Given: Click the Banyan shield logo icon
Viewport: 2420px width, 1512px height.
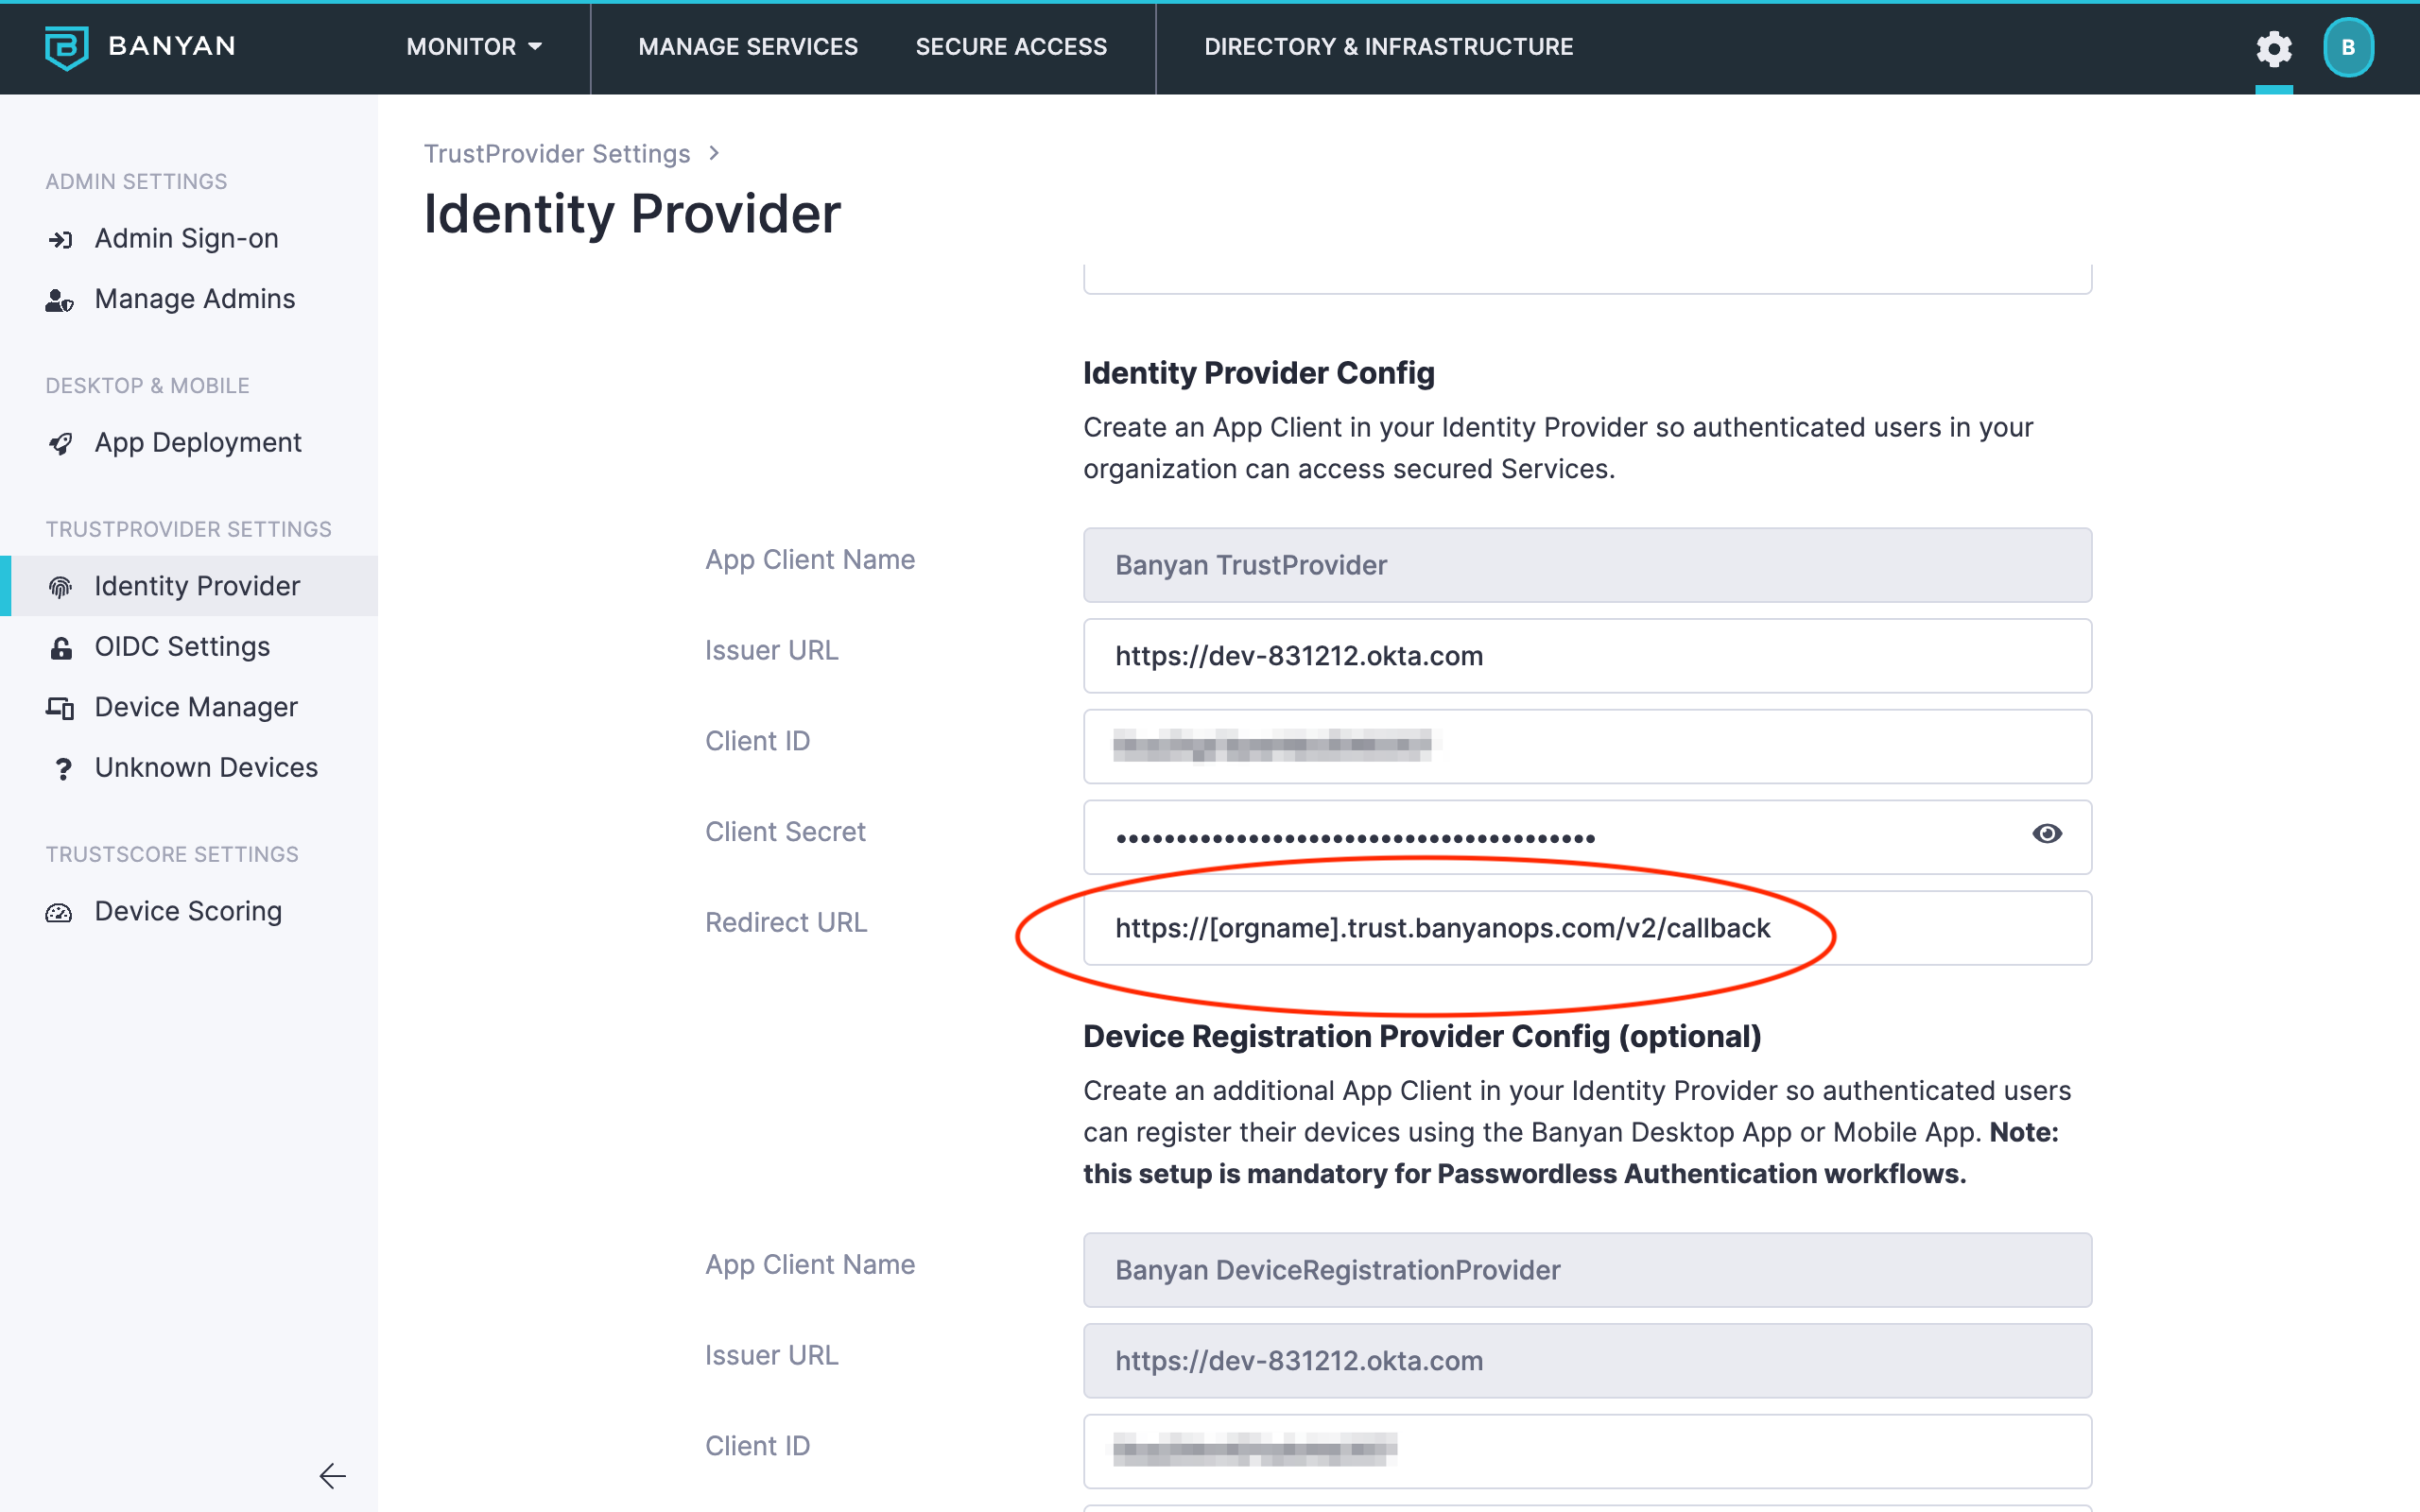Looking at the screenshot, I should 67,47.
